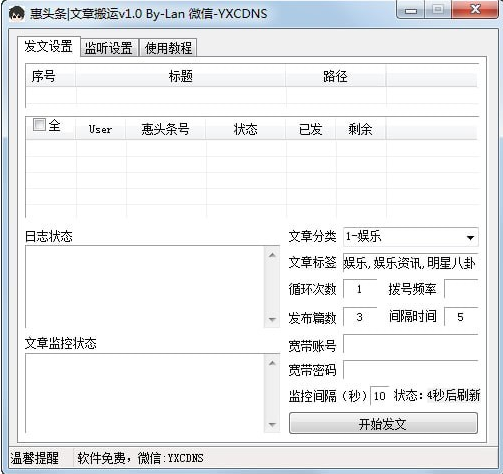Click the 监控间隔 seconds field

tap(380, 396)
